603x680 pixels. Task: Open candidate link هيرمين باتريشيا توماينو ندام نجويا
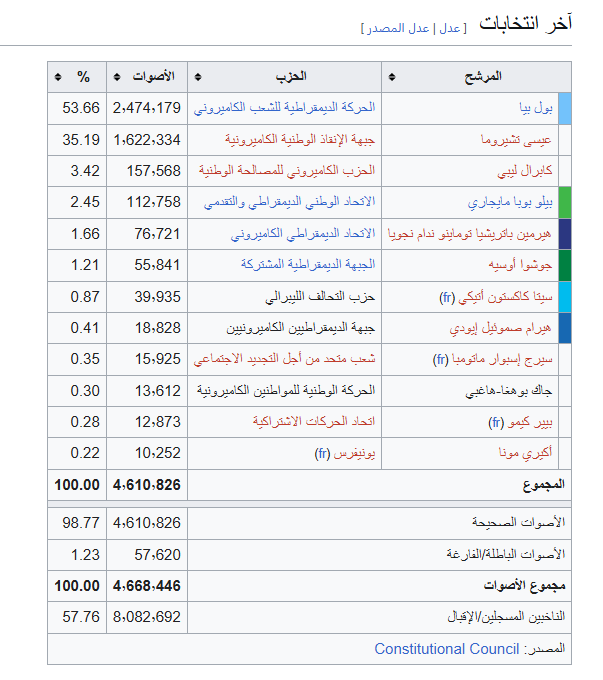(x=469, y=234)
